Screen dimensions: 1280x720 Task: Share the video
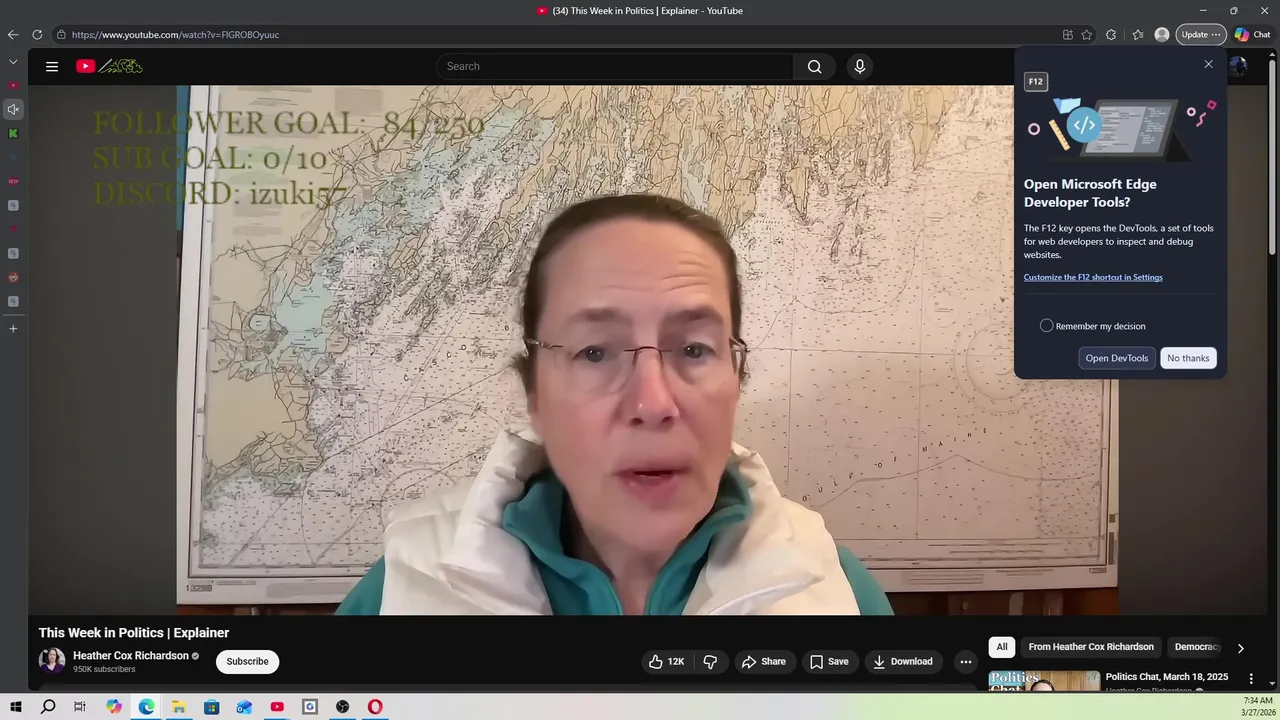click(763, 662)
